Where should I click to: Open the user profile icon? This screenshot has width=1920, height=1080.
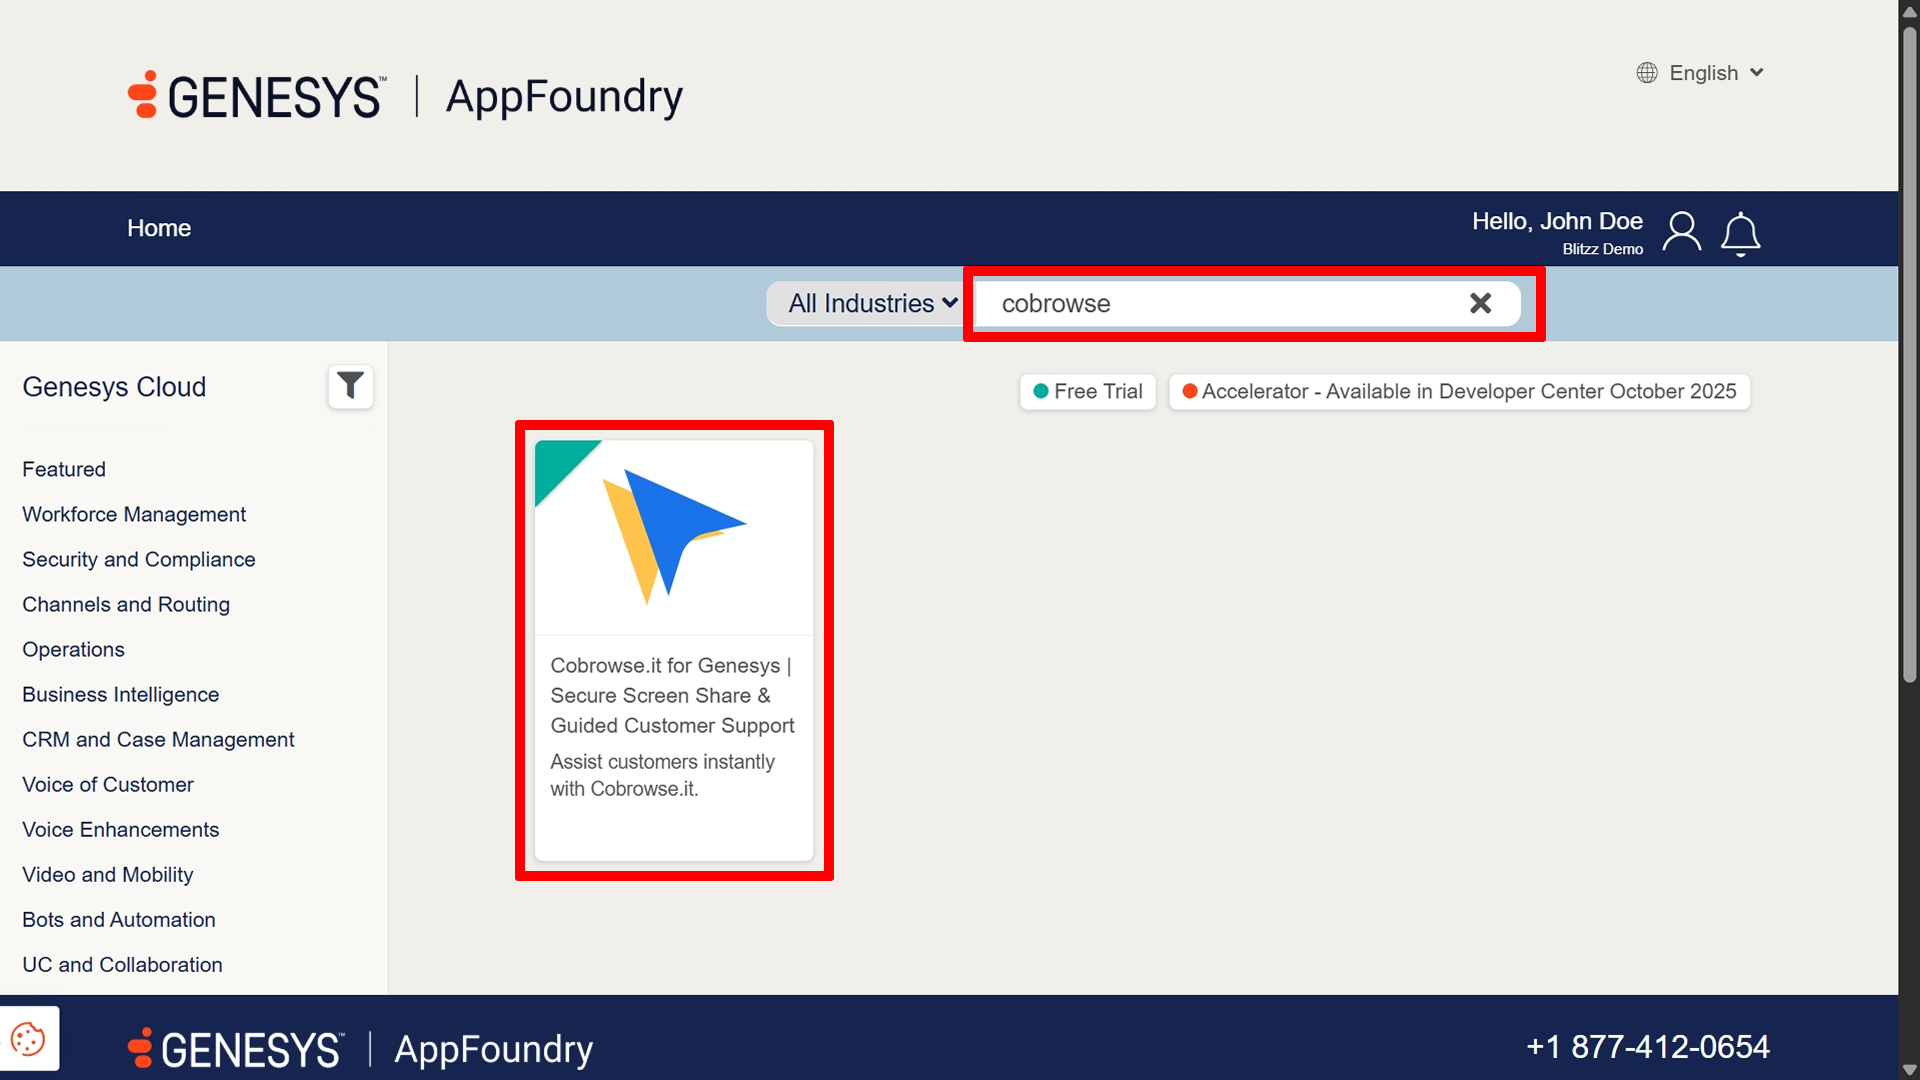(1681, 232)
